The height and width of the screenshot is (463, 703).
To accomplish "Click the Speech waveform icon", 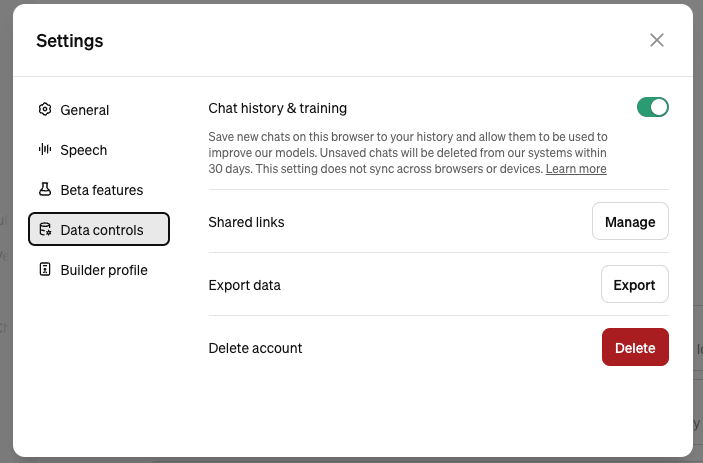I will [x=45, y=149].
